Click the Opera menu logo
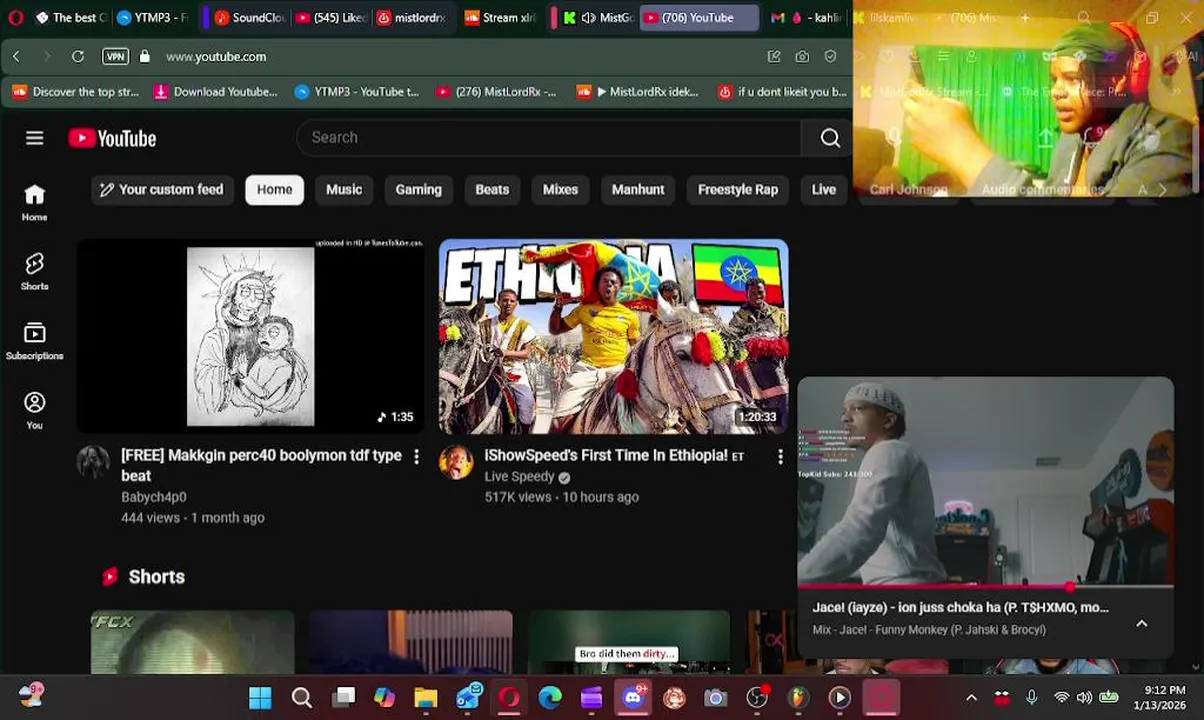 [x=15, y=18]
